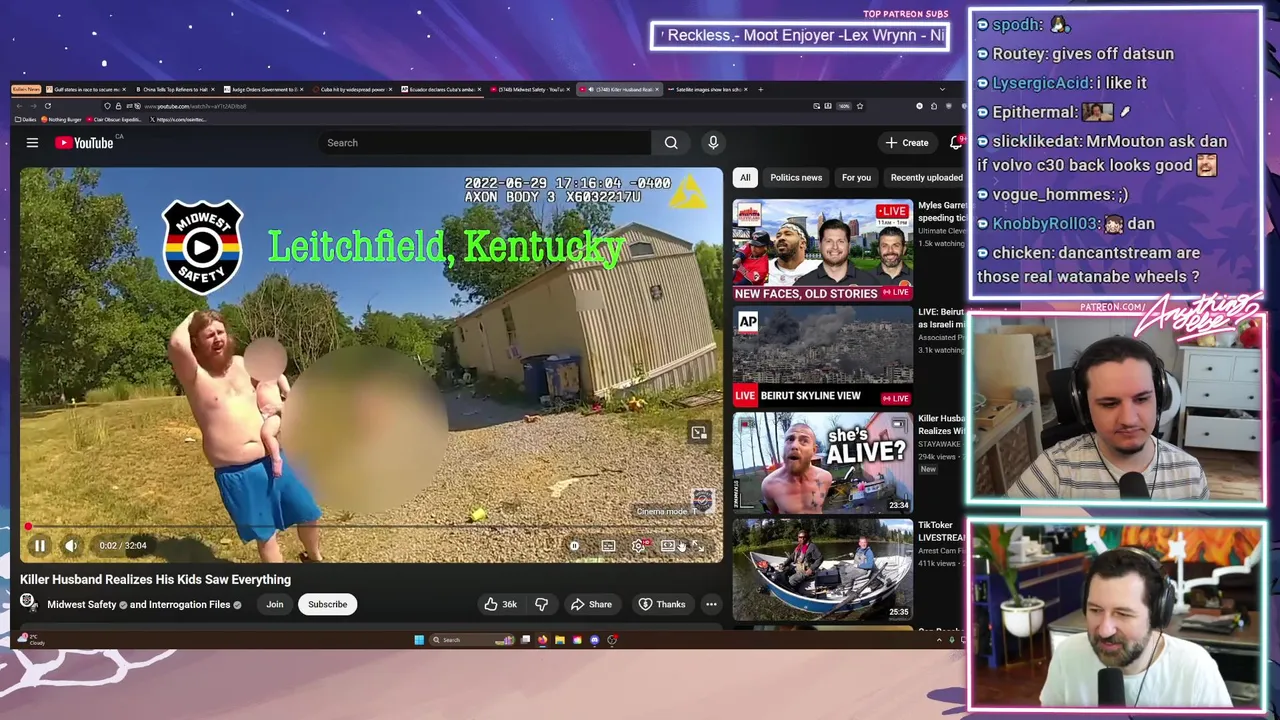Toggle subtitles/closed captions in the player
This screenshot has height=720, width=1280.
coord(608,546)
